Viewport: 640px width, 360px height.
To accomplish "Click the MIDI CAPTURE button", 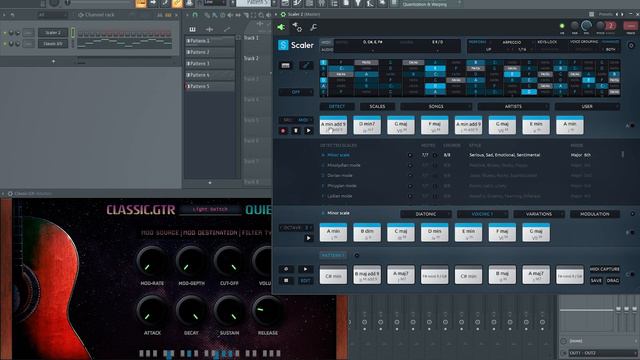I will click(x=604, y=269).
